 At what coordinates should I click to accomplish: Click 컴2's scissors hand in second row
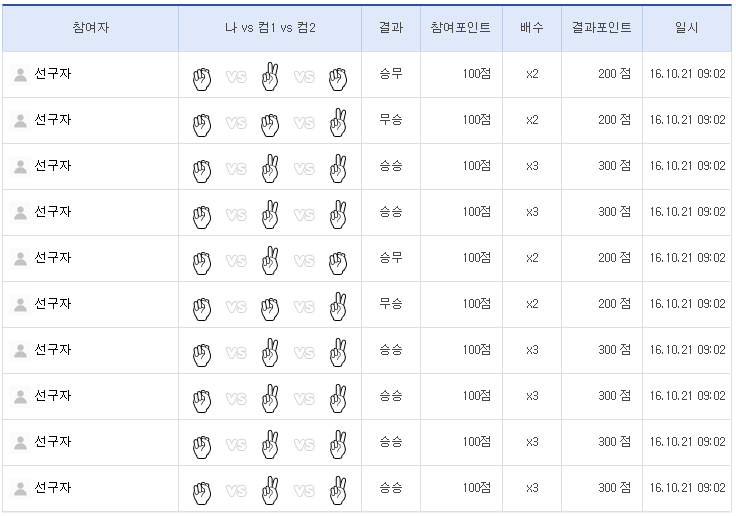click(x=338, y=122)
